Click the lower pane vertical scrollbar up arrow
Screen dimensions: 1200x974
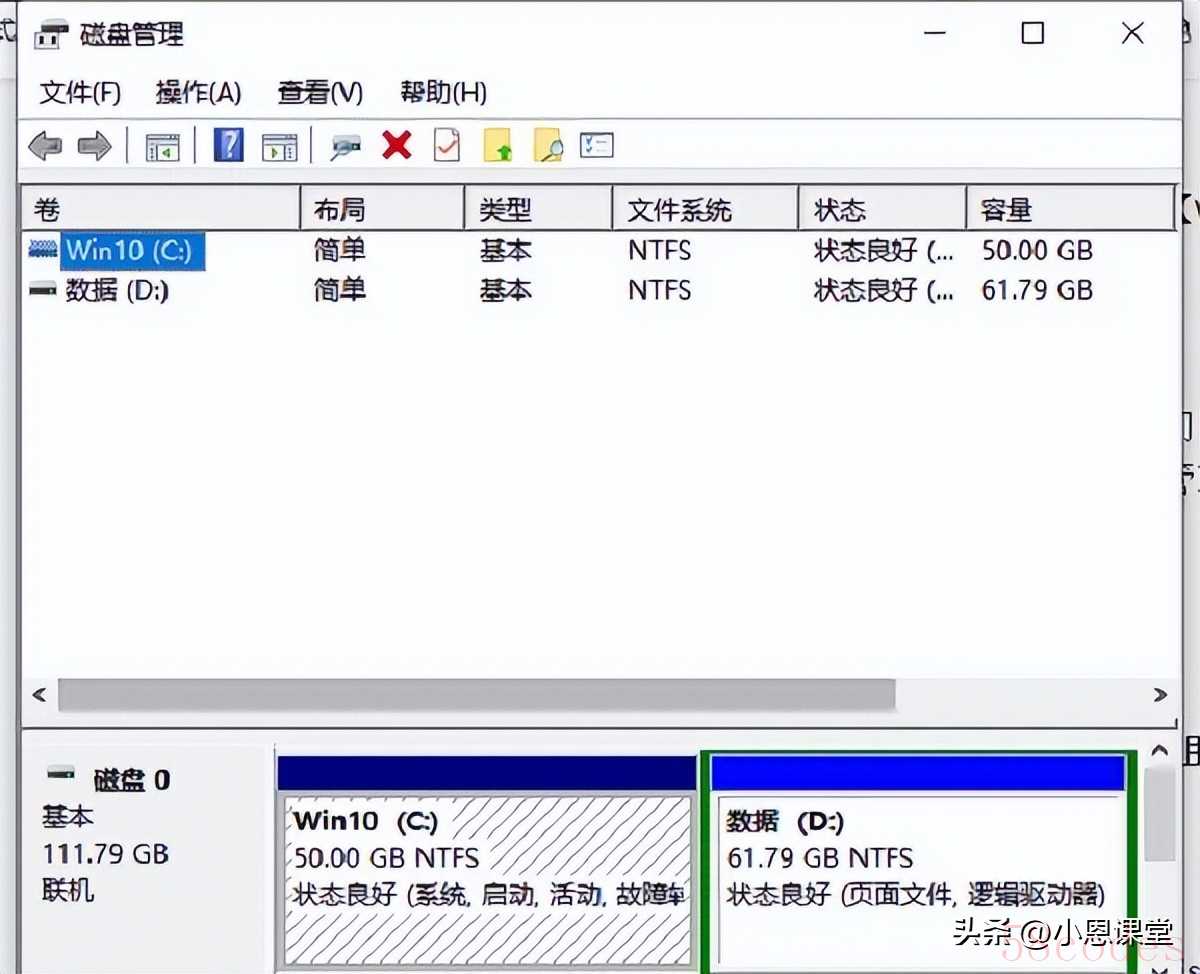[x=1160, y=750]
